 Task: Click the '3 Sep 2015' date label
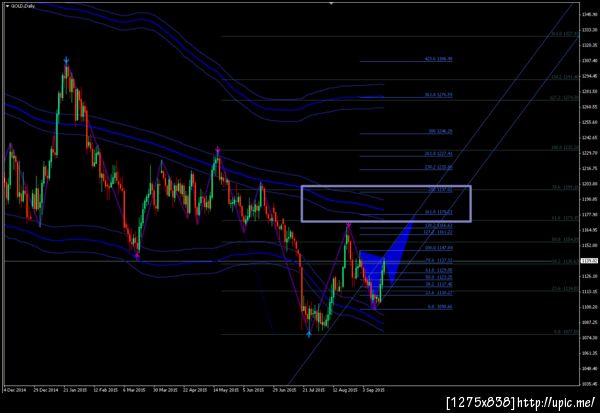(373, 390)
